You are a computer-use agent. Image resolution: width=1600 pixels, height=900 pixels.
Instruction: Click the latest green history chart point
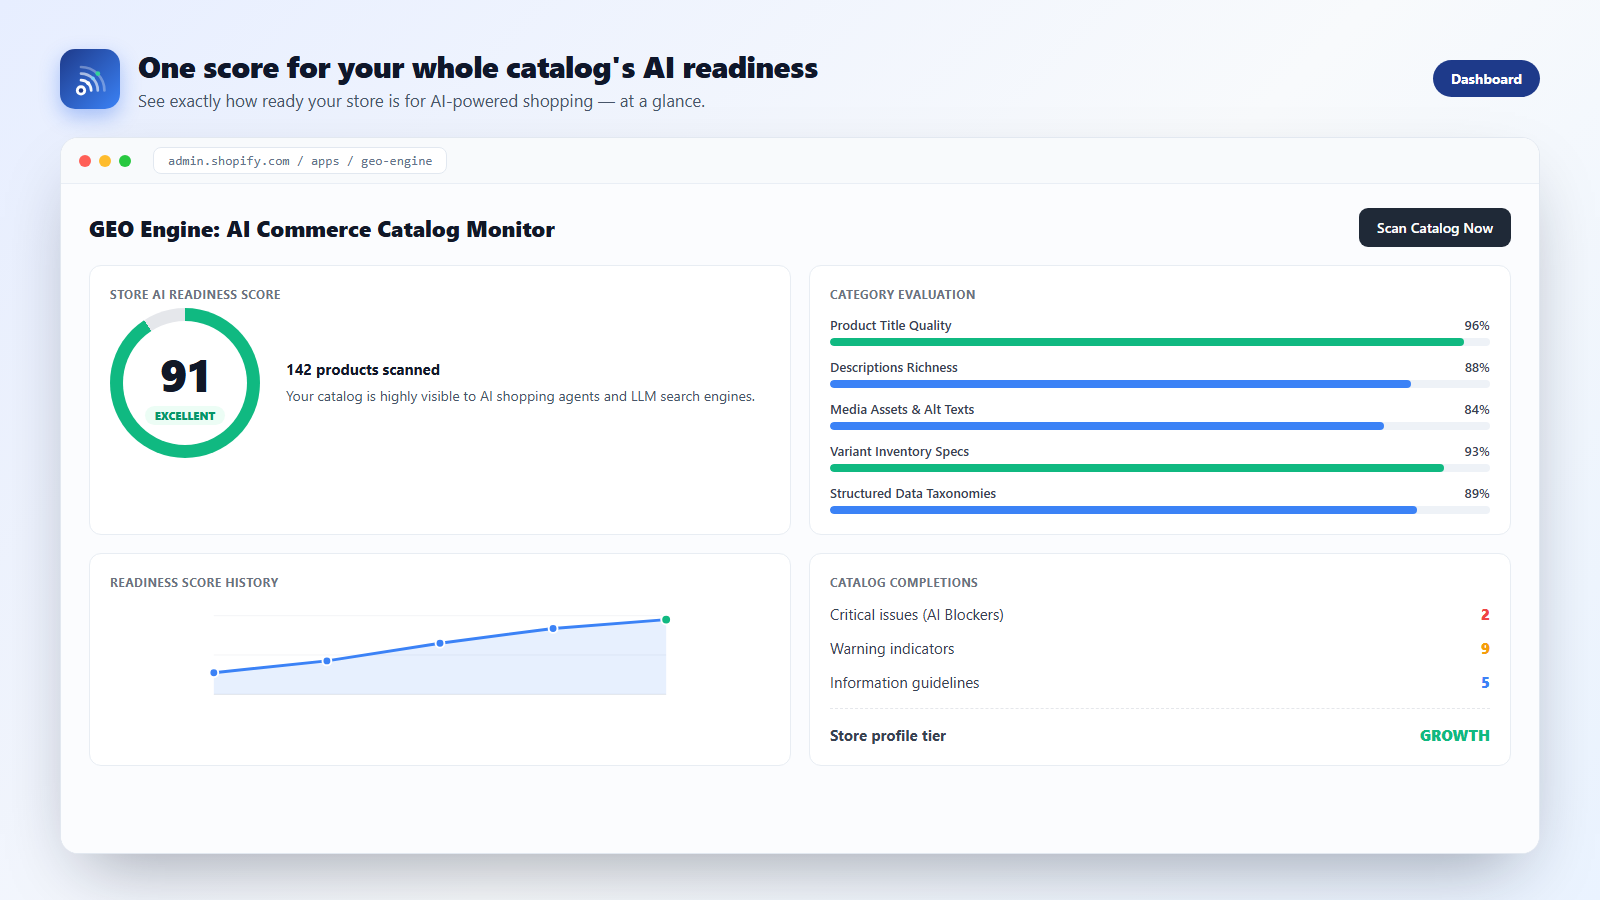pos(666,620)
